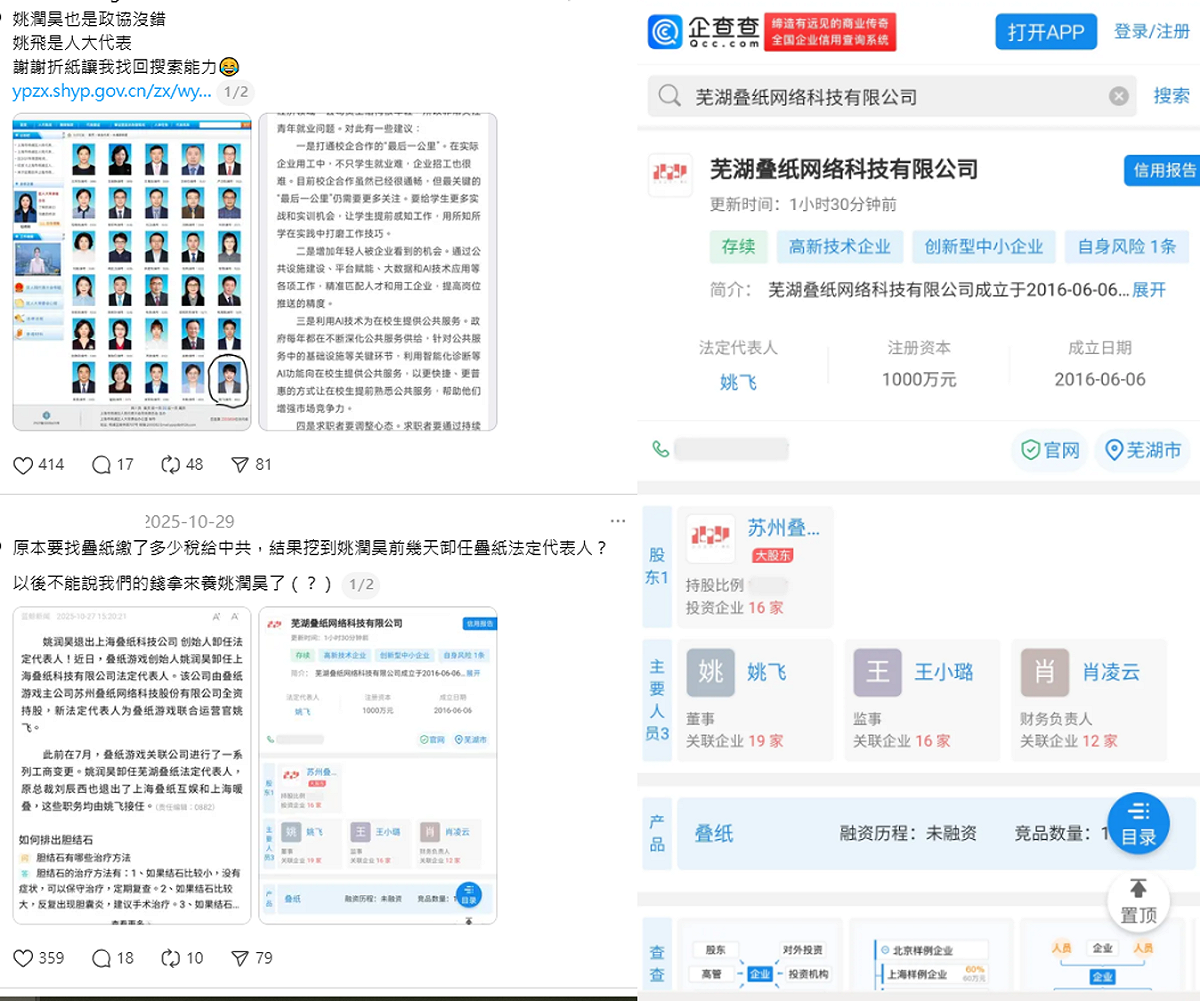The width and height of the screenshot is (1200, 1001).
Task: Open the small Qcc company page thumbnail
Action: [x=378, y=765]
